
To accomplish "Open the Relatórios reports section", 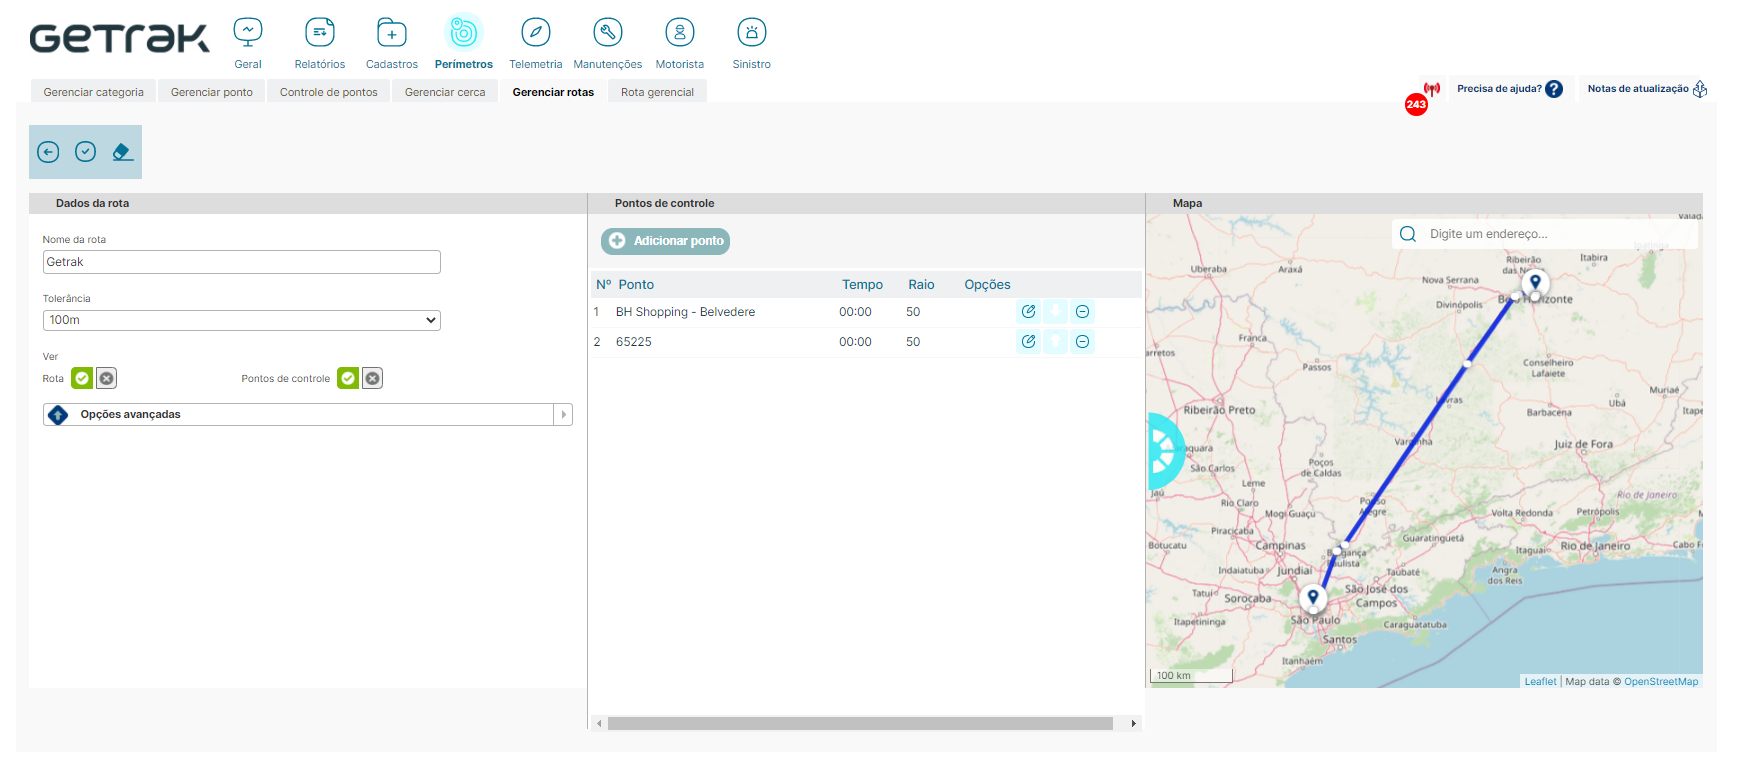I will pos(320,32).
